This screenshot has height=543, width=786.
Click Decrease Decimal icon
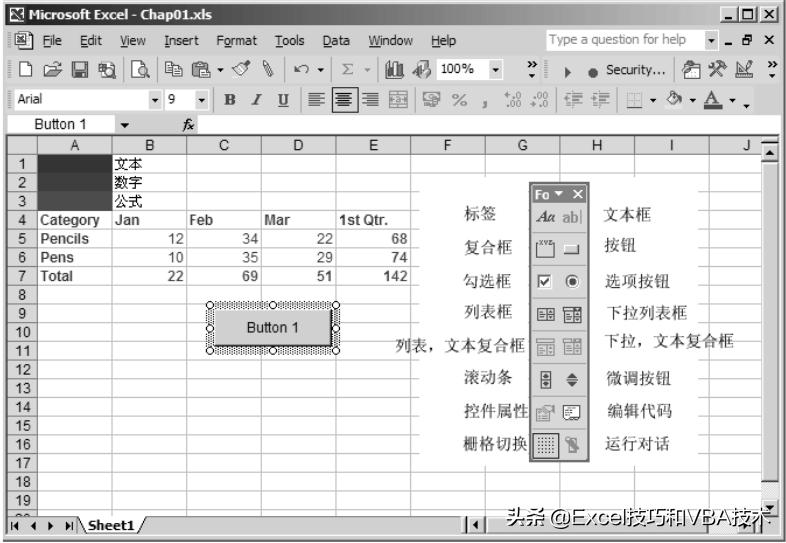(x=540, y=100)
